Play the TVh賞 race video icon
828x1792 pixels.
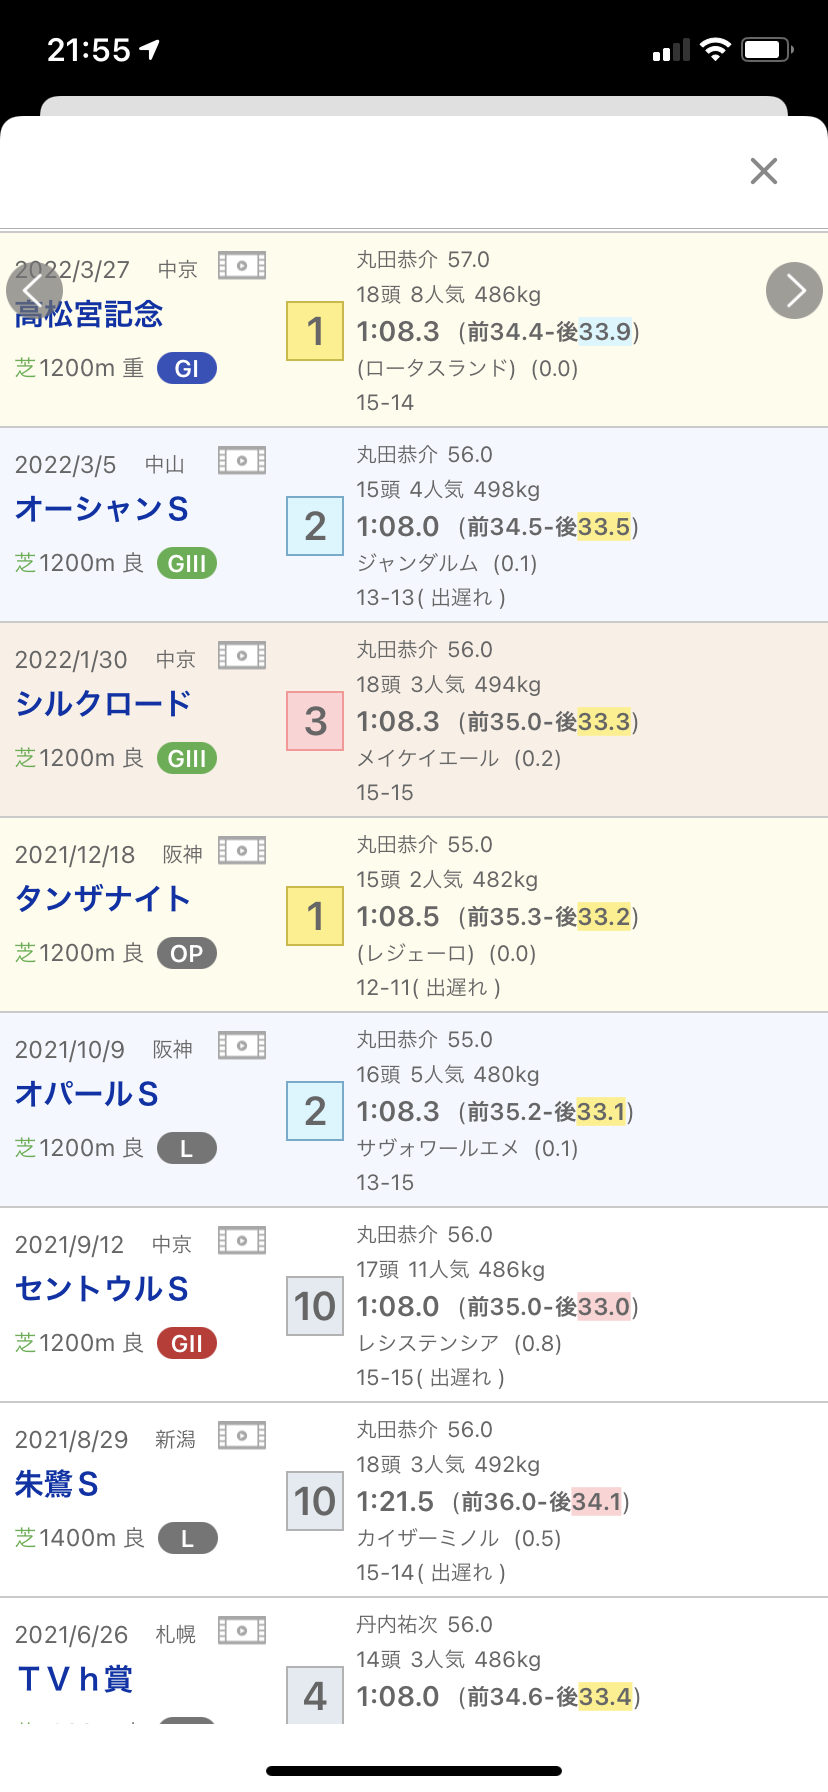tap(242, 1631)
